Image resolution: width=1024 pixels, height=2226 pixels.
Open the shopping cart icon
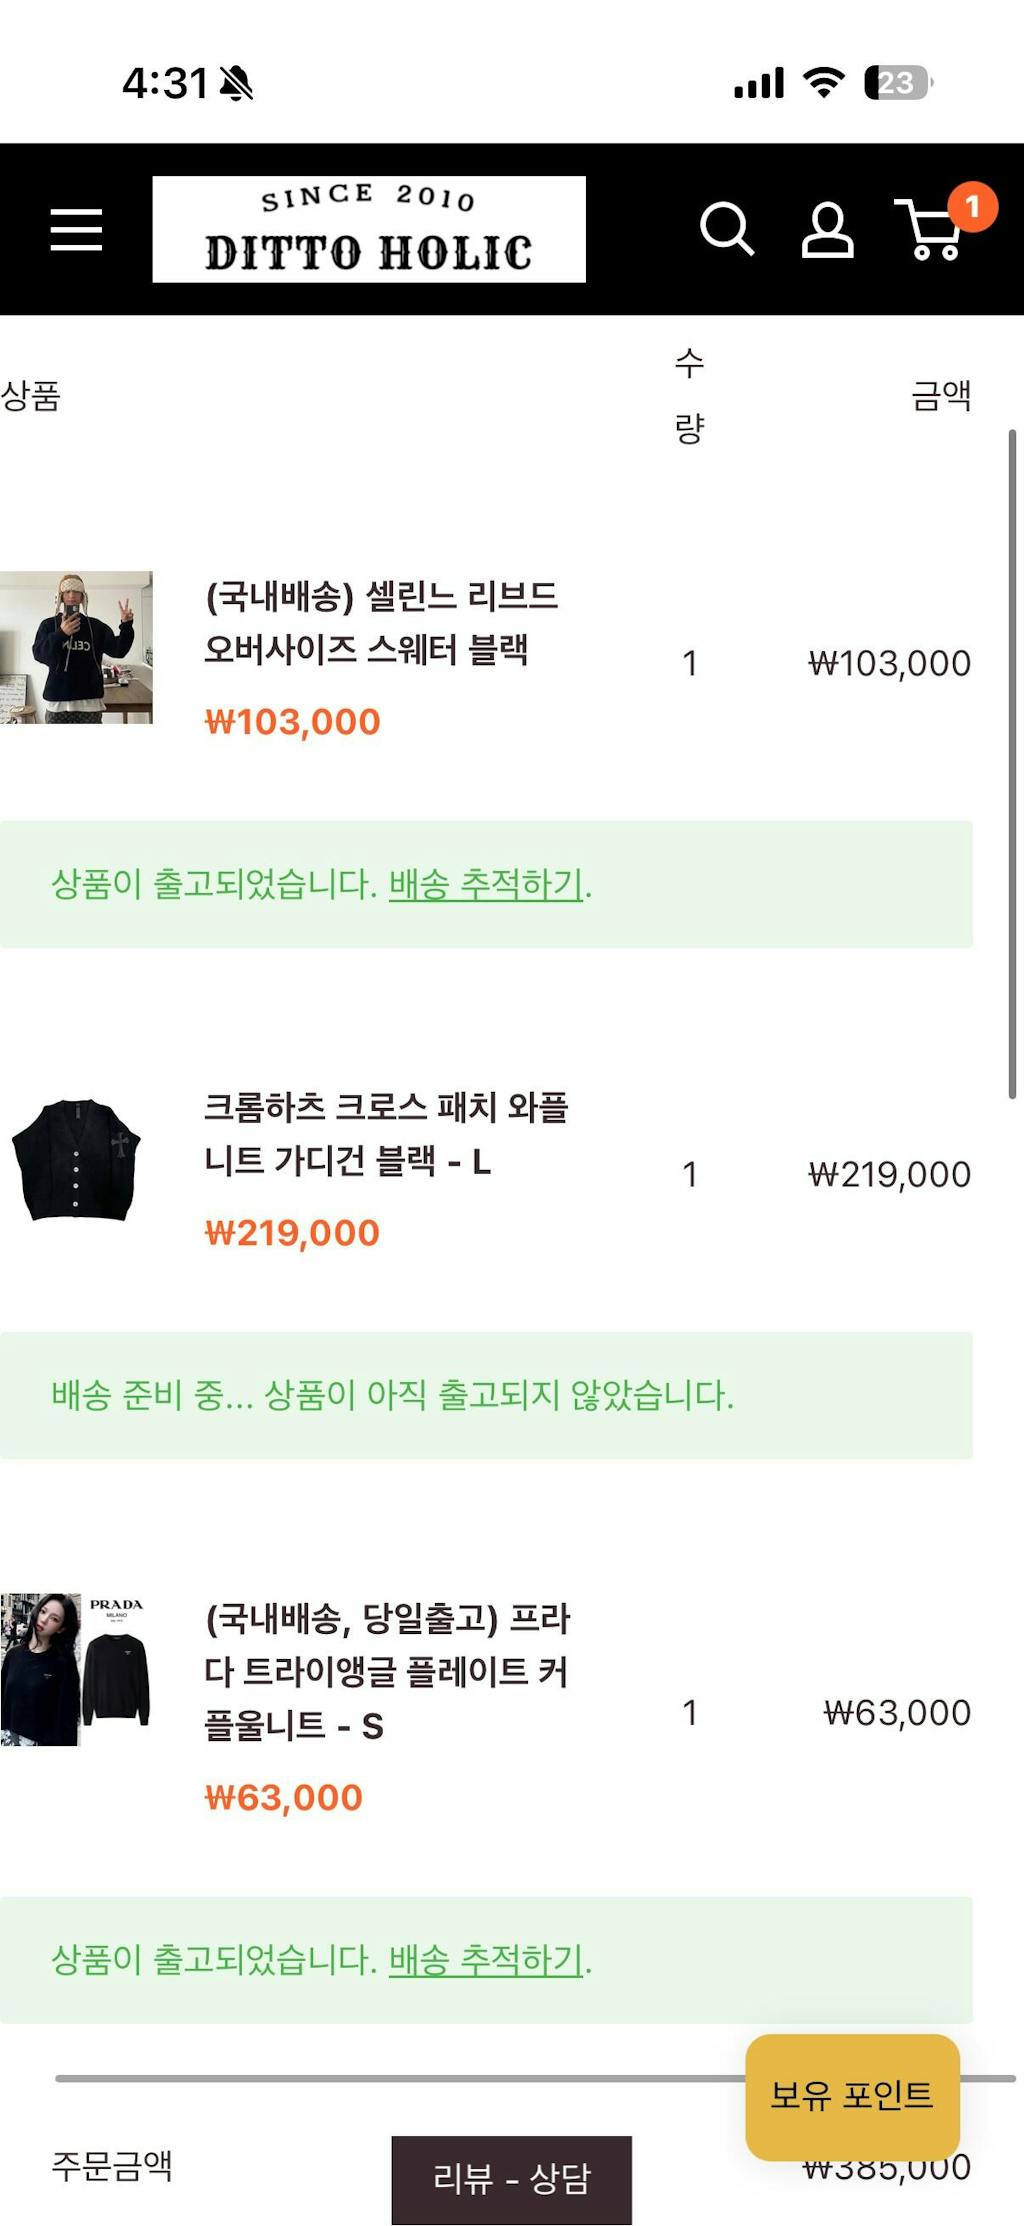pos(930,234)
